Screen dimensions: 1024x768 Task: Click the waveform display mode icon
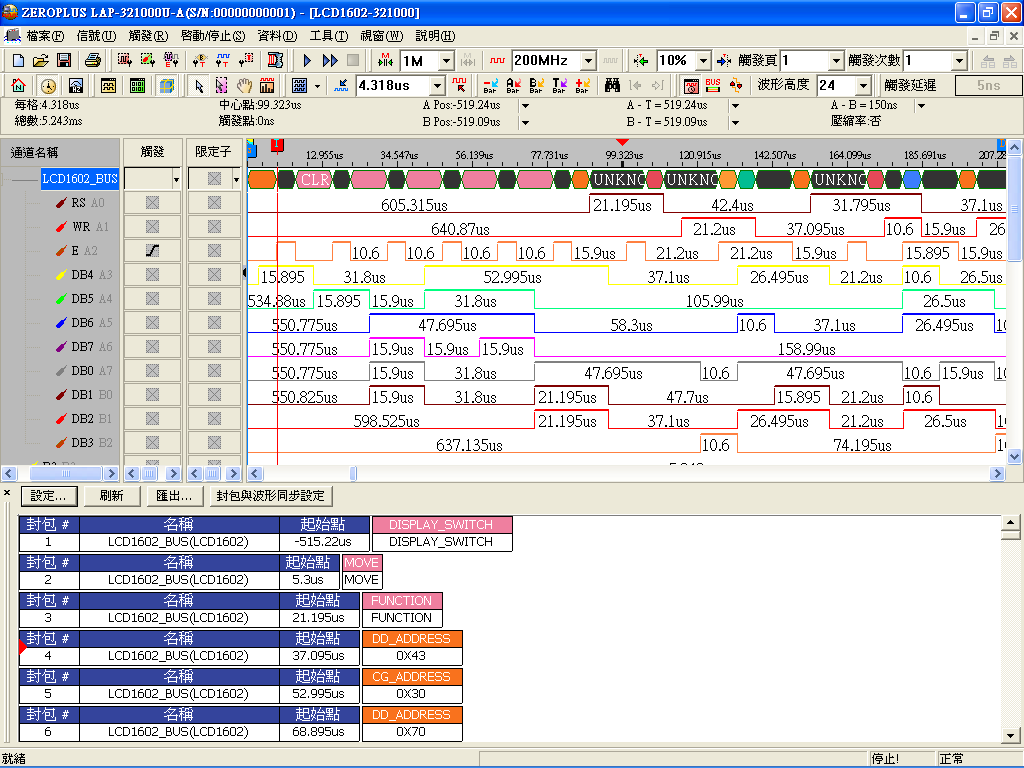tap(108, 86)
